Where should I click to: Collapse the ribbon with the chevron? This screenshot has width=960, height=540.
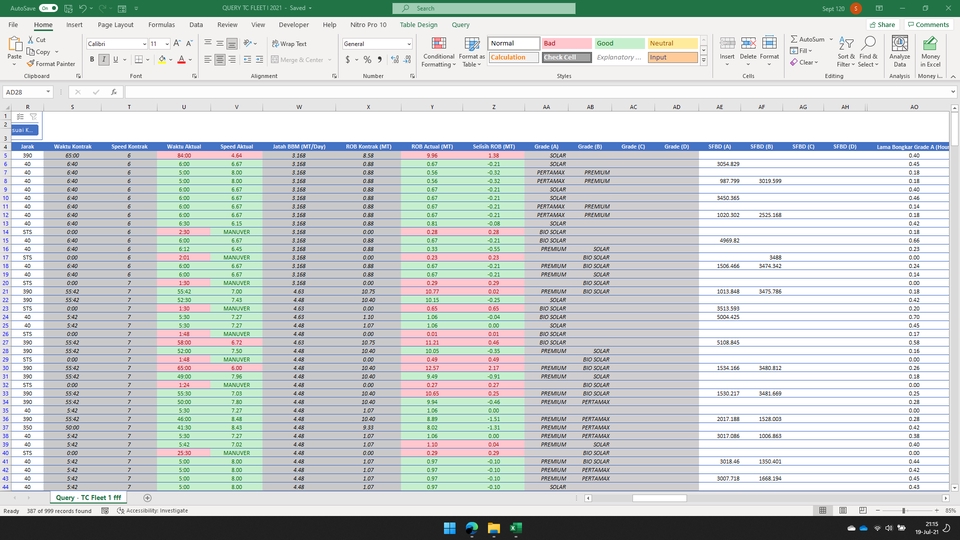pyautogui.click(x=953, y=77)
